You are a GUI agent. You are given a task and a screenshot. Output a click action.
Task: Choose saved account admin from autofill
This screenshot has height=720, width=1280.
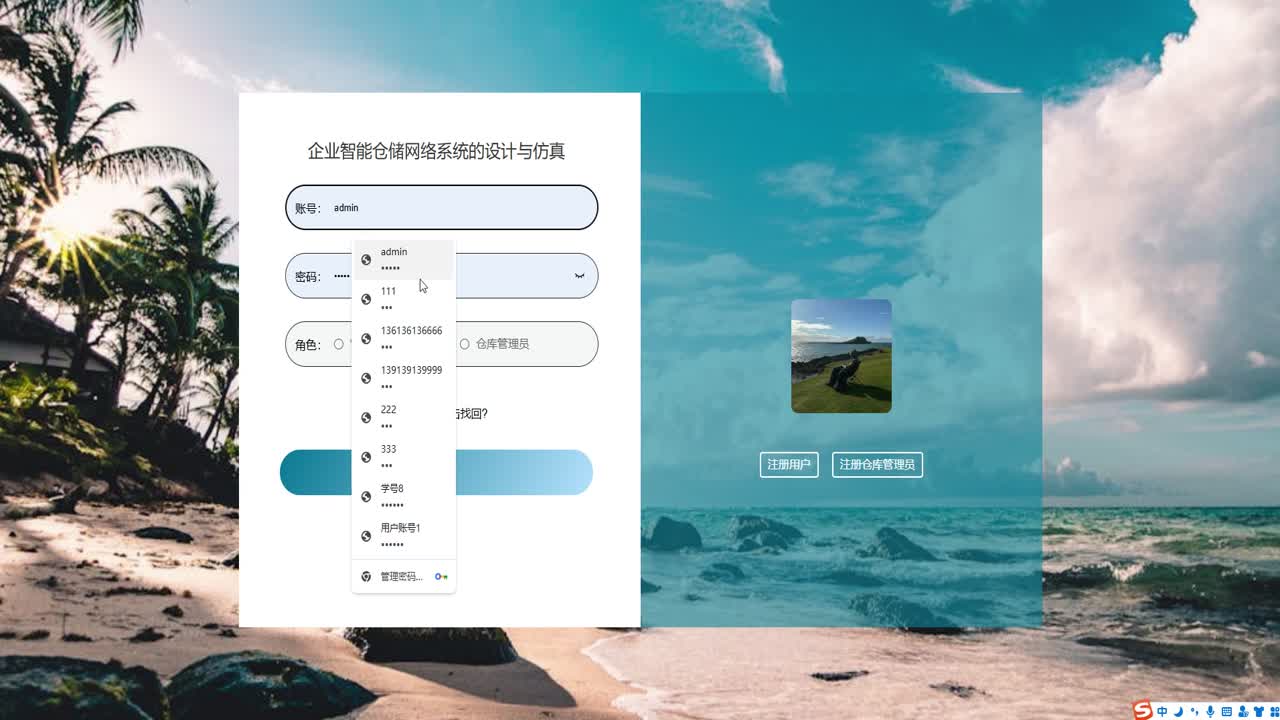(x=404, y=260)
